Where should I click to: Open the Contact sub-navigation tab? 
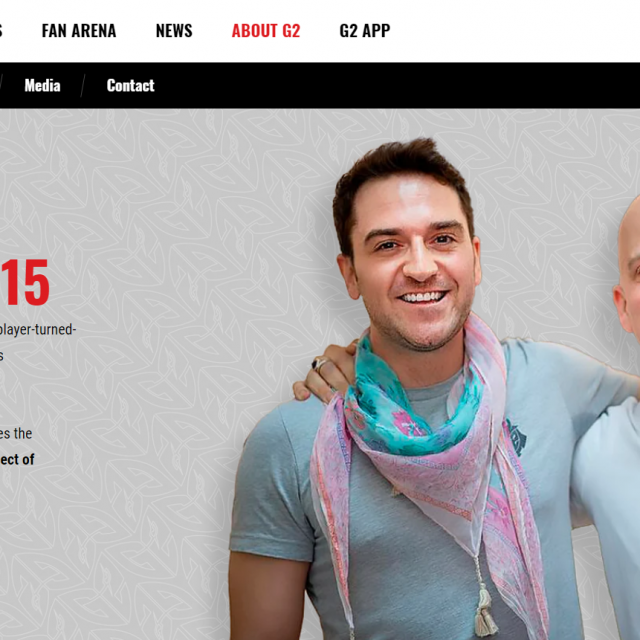point(131,85)
